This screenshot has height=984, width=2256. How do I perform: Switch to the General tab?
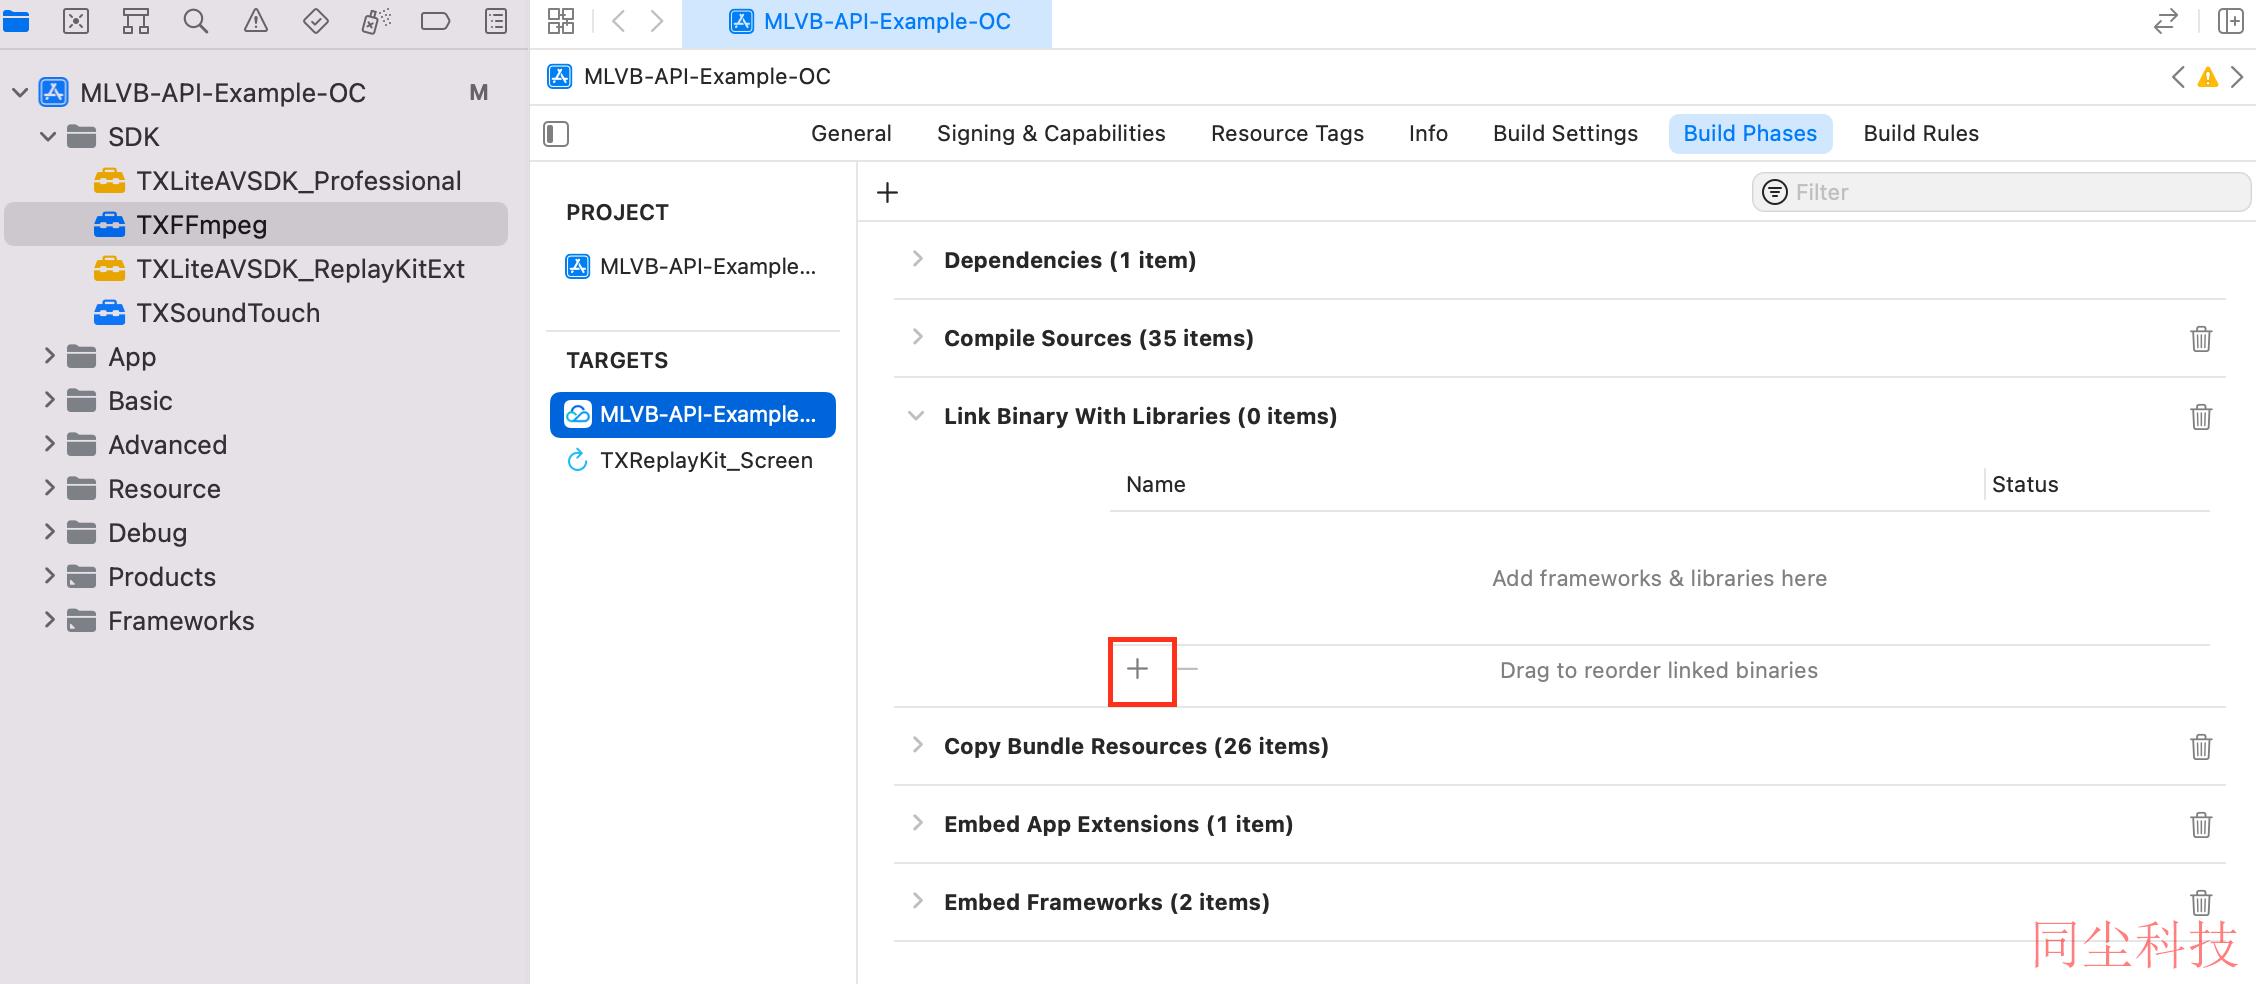pos(851,134)
